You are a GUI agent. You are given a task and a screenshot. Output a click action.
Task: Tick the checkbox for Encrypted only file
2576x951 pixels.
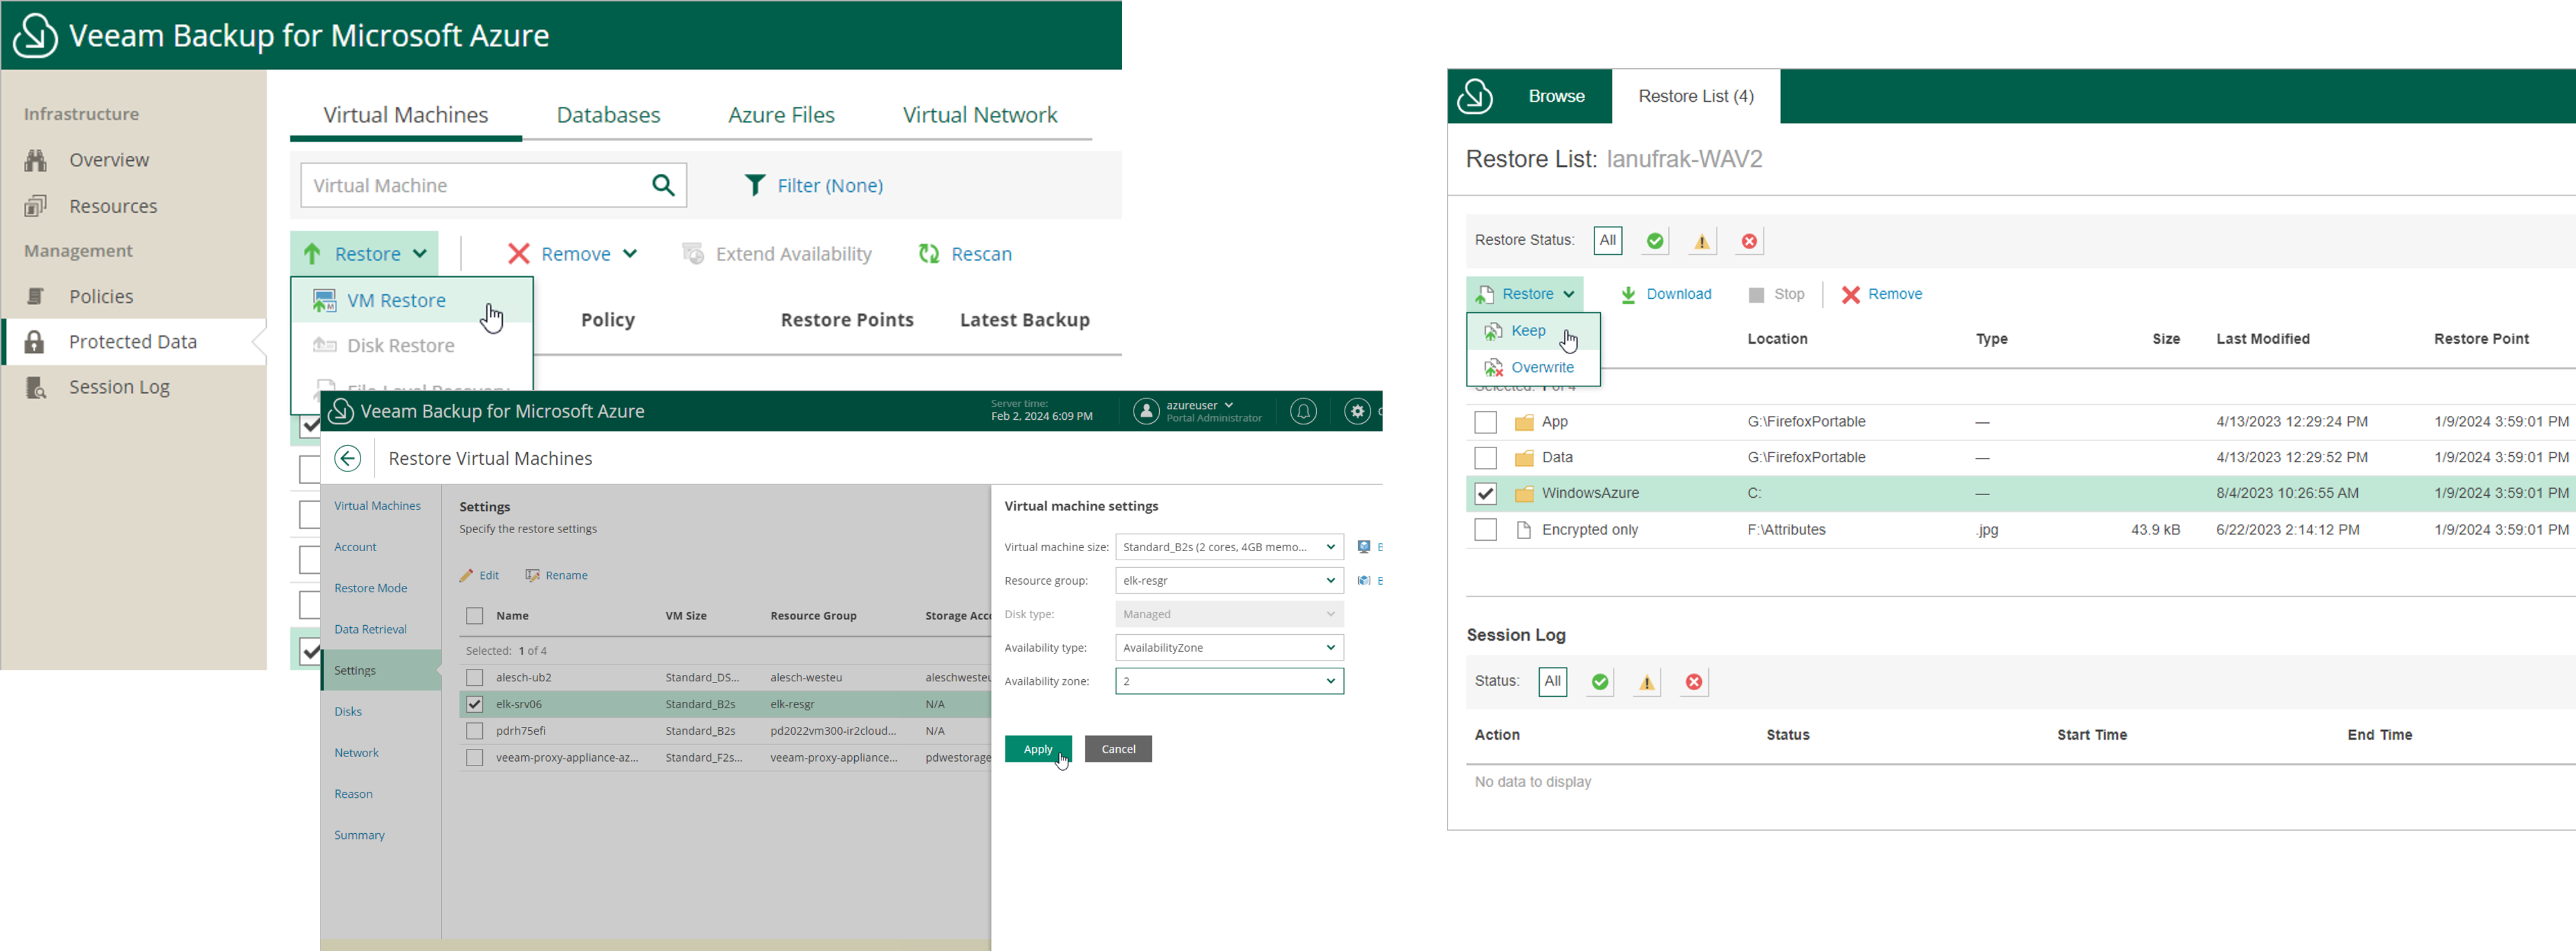tap(1486, 530)
